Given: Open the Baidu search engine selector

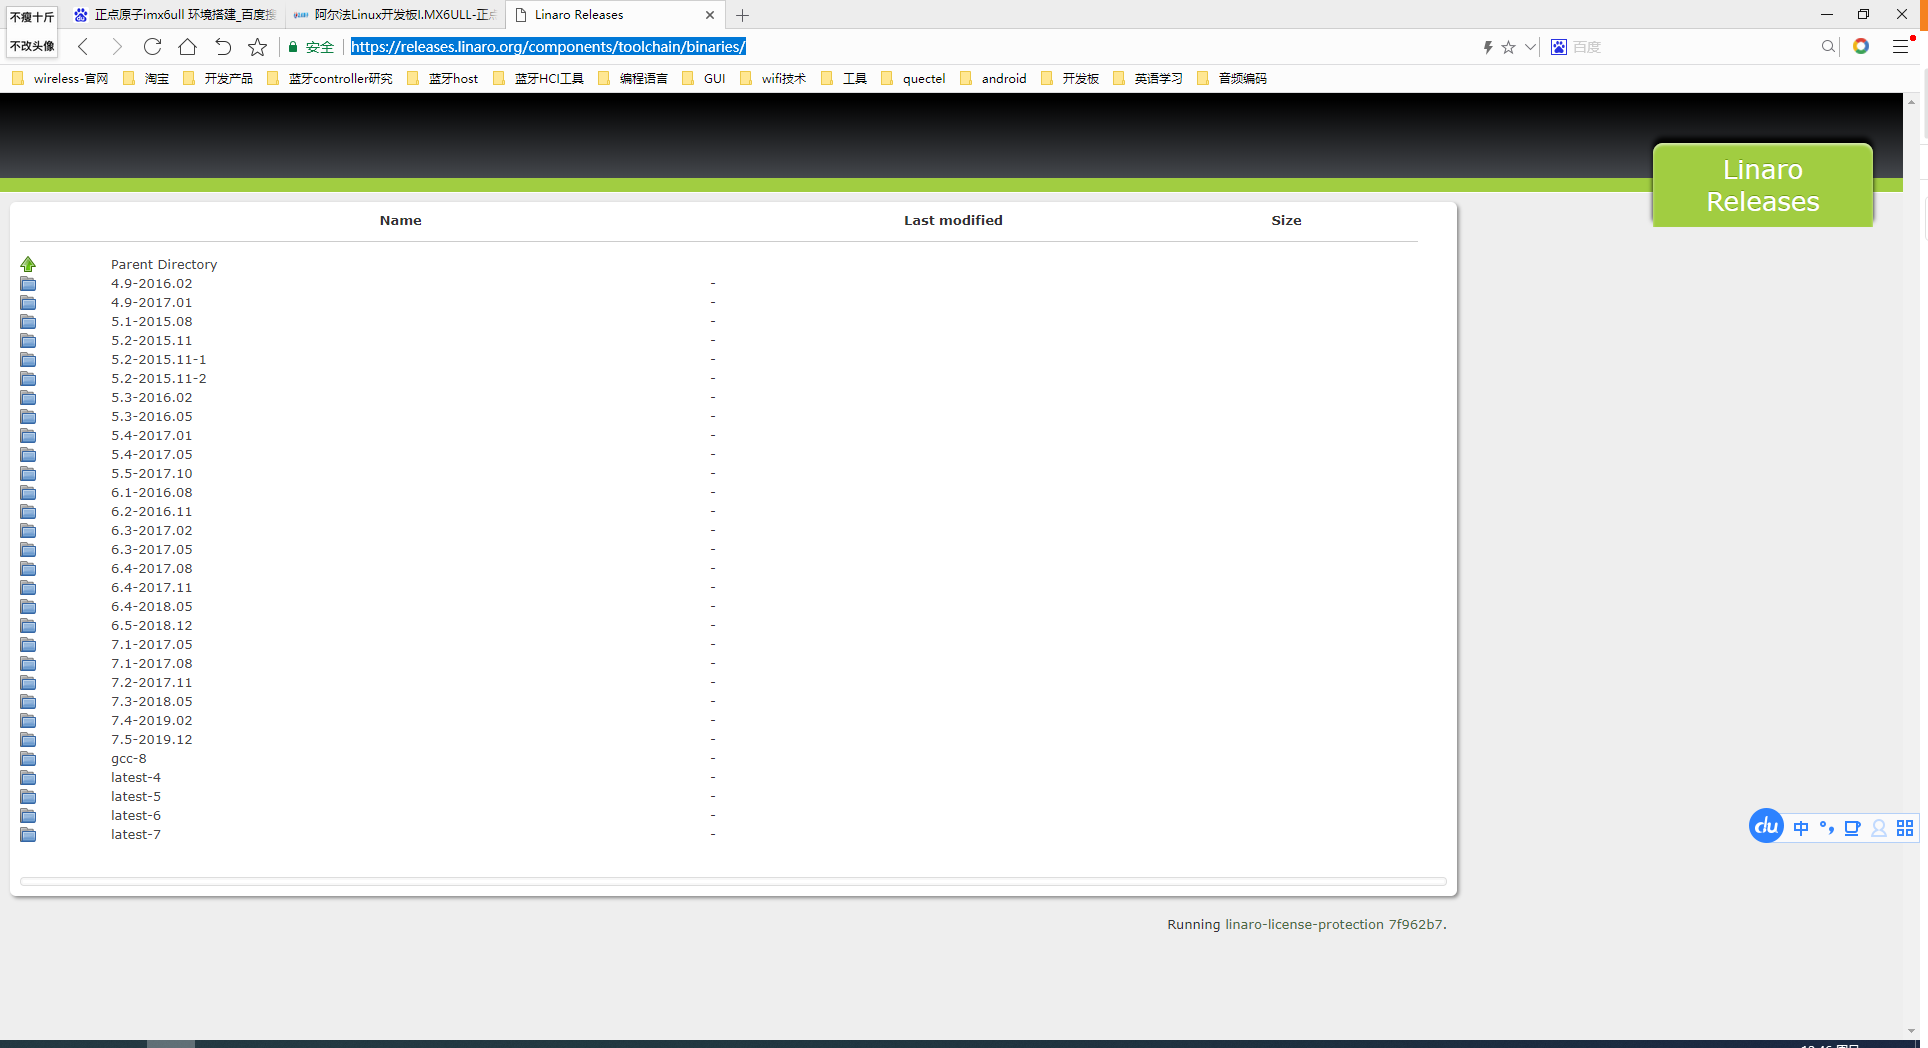Looking at the screenshot, I should [x=1559, y=47].
